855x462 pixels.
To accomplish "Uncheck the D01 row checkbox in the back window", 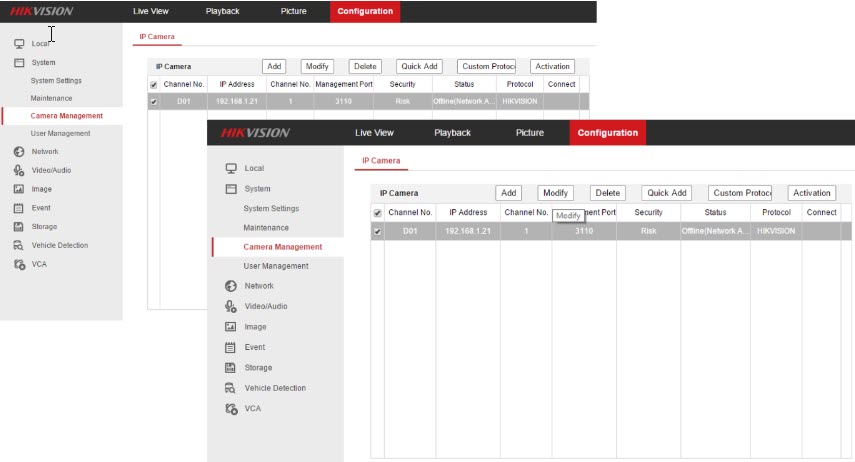I will pos(153,101).
